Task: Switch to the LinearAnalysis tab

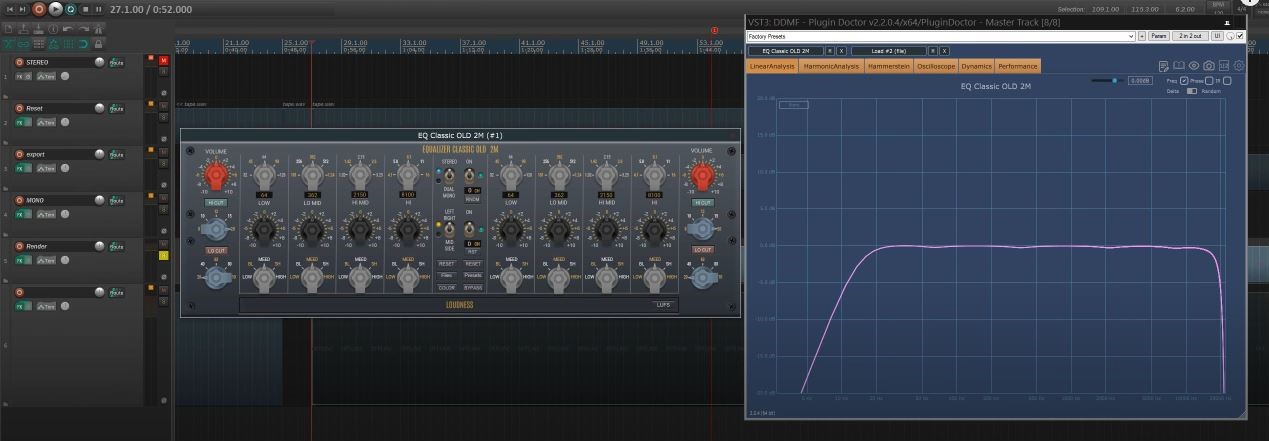Action: 772,66
